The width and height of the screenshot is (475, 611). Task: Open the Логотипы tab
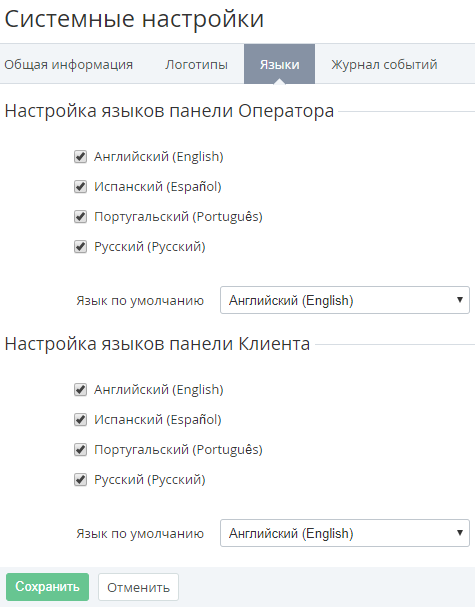(x=196, y=64)
